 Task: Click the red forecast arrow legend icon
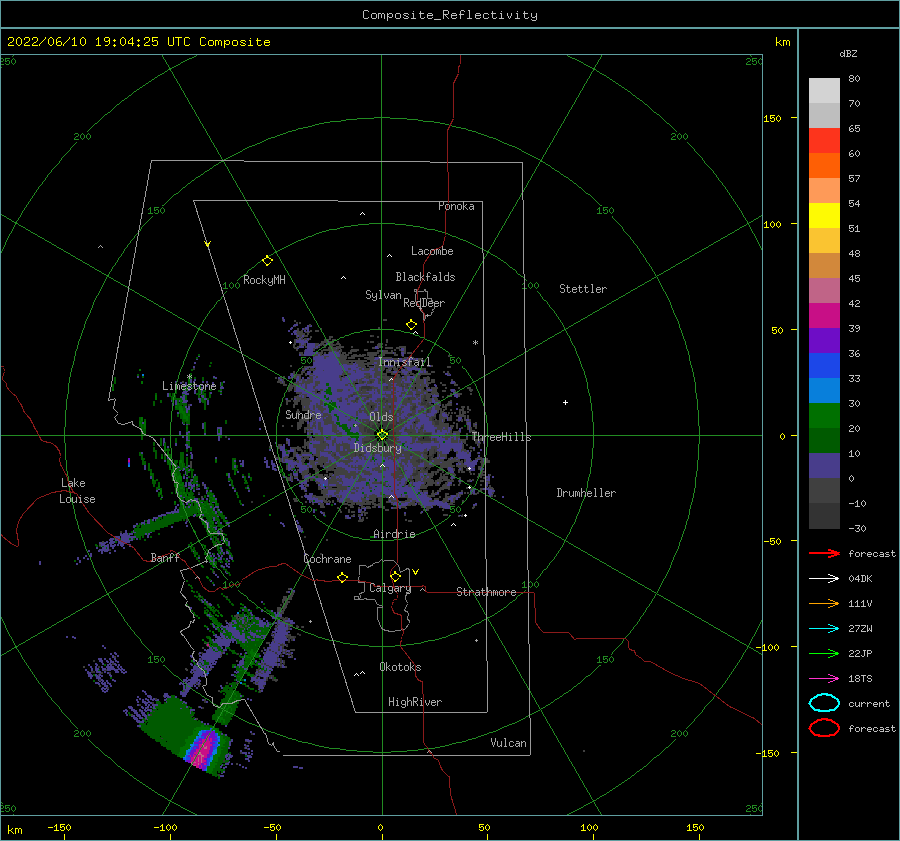click(x=824, y=553)
